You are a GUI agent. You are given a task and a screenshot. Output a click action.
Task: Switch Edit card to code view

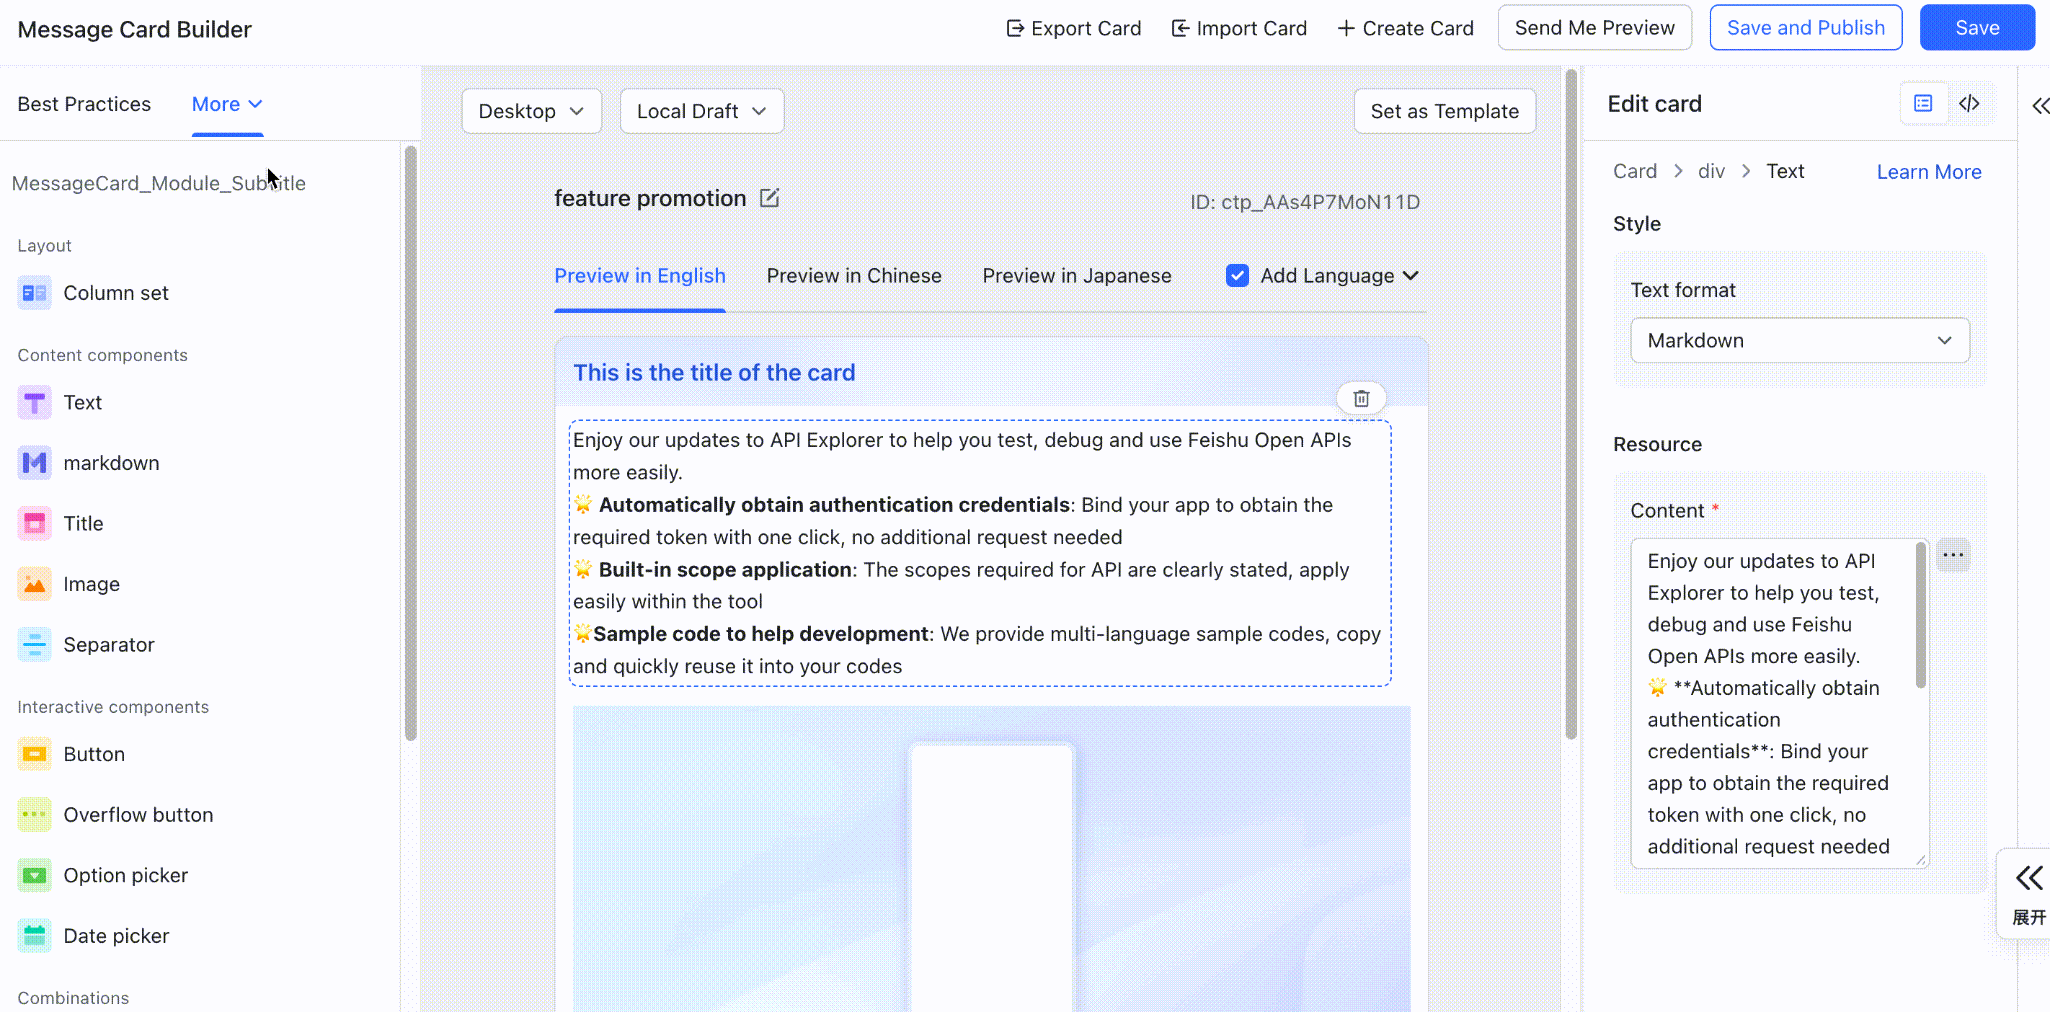click(1969, 103)
